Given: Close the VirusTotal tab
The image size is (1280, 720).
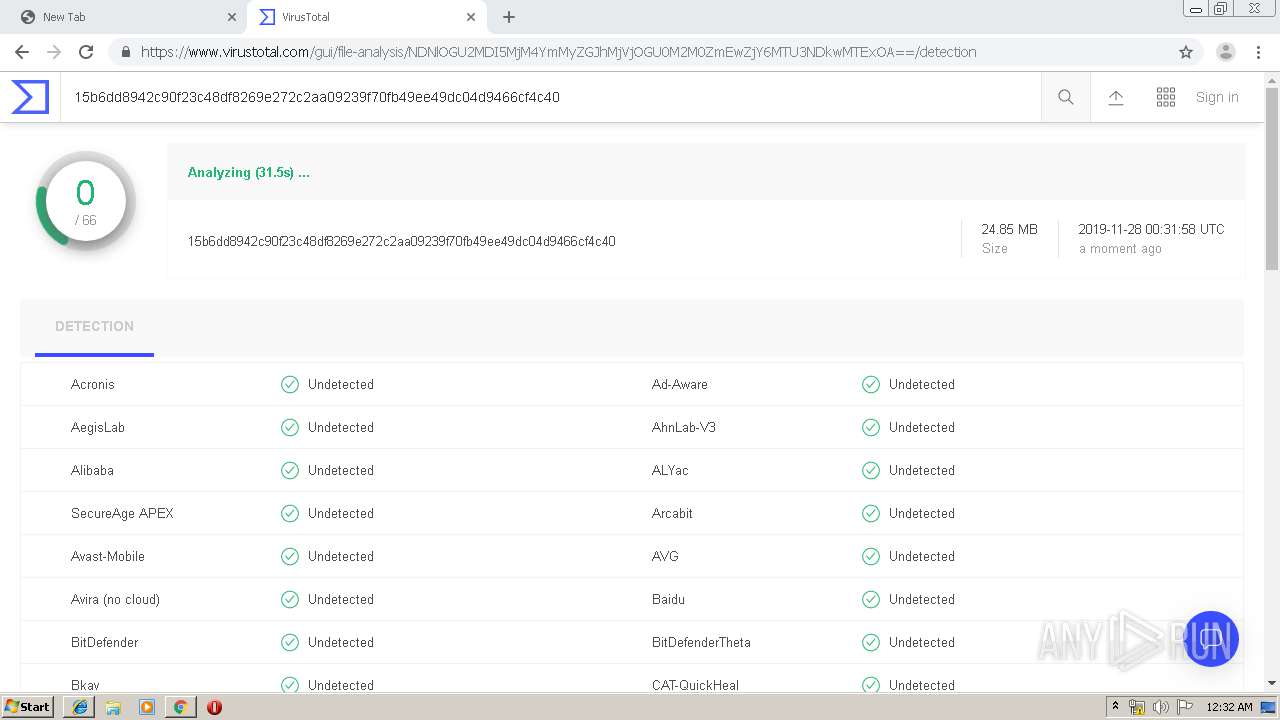Looking at the screenshot, I should click(x=470, y=17).
